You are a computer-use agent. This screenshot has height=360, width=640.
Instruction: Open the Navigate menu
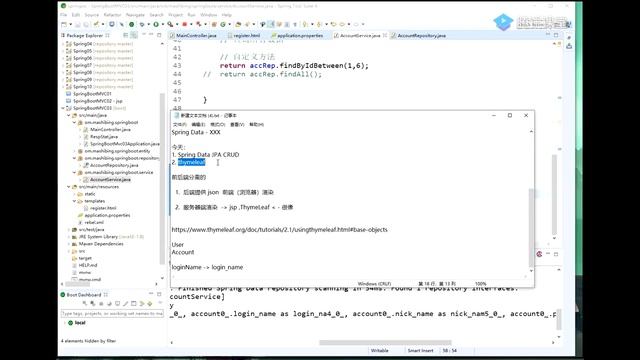click(135, 15)
